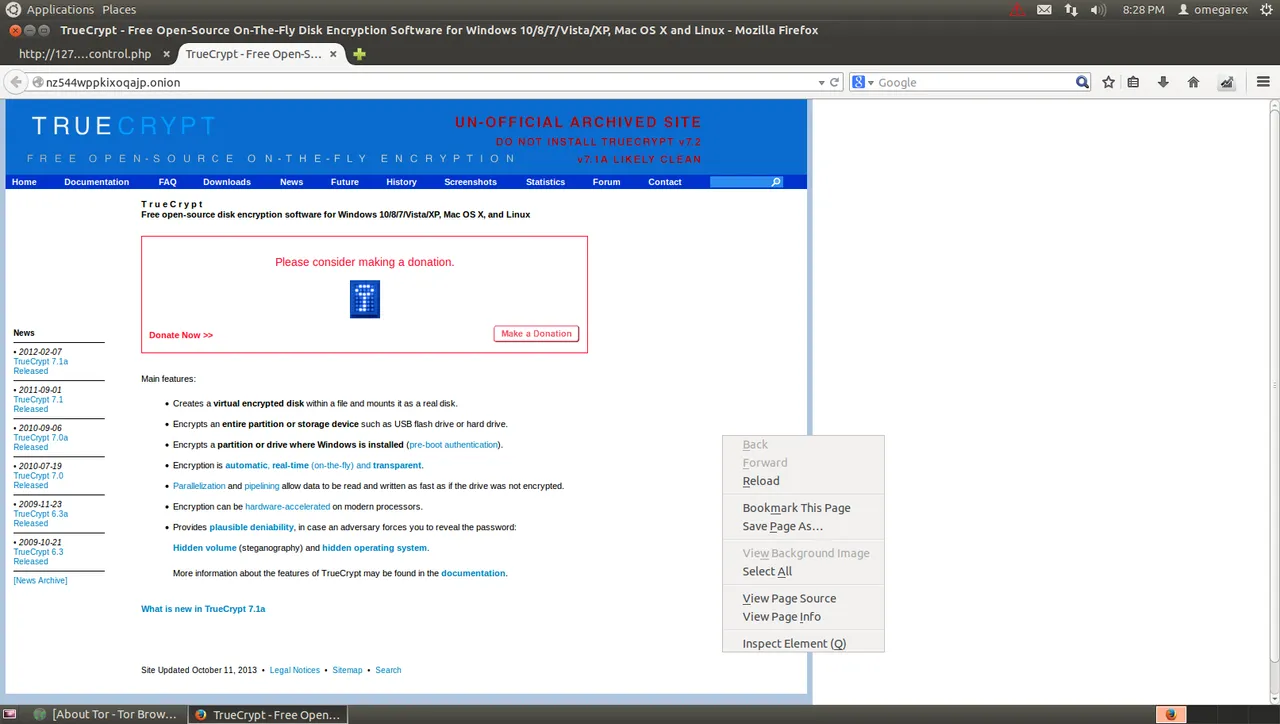Focus the address bar showing nz544wppkixoqajp.onion
This screenshot has width=1280, height=724.
tap(430, 83)
